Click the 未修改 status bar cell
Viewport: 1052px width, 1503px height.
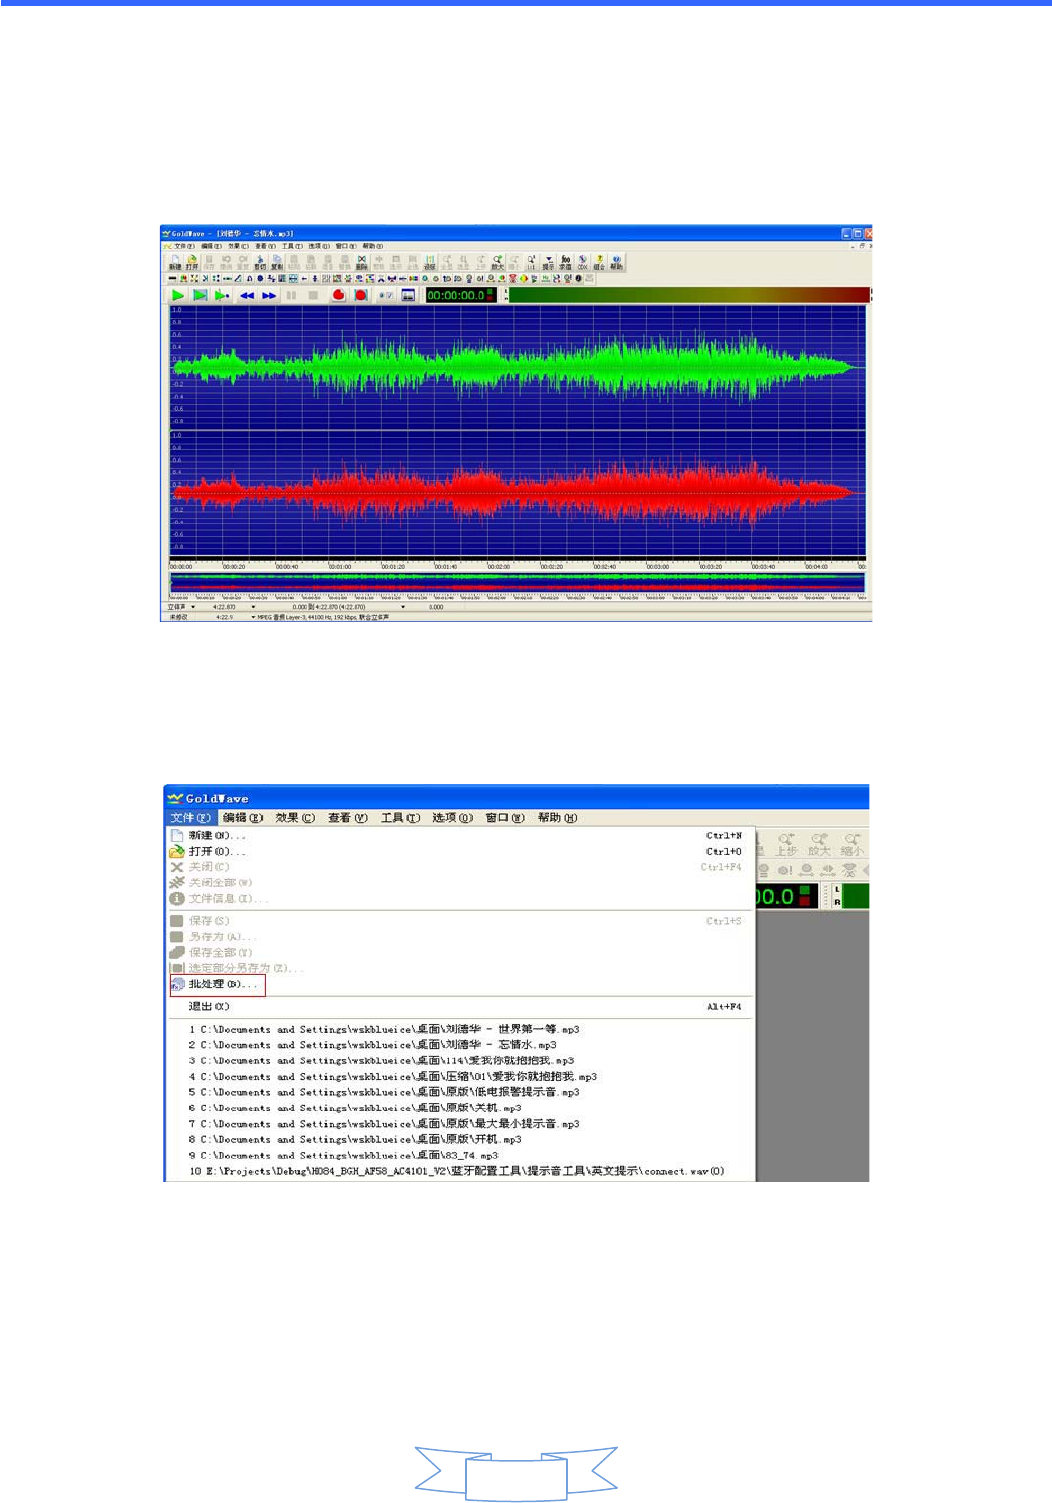179,617
